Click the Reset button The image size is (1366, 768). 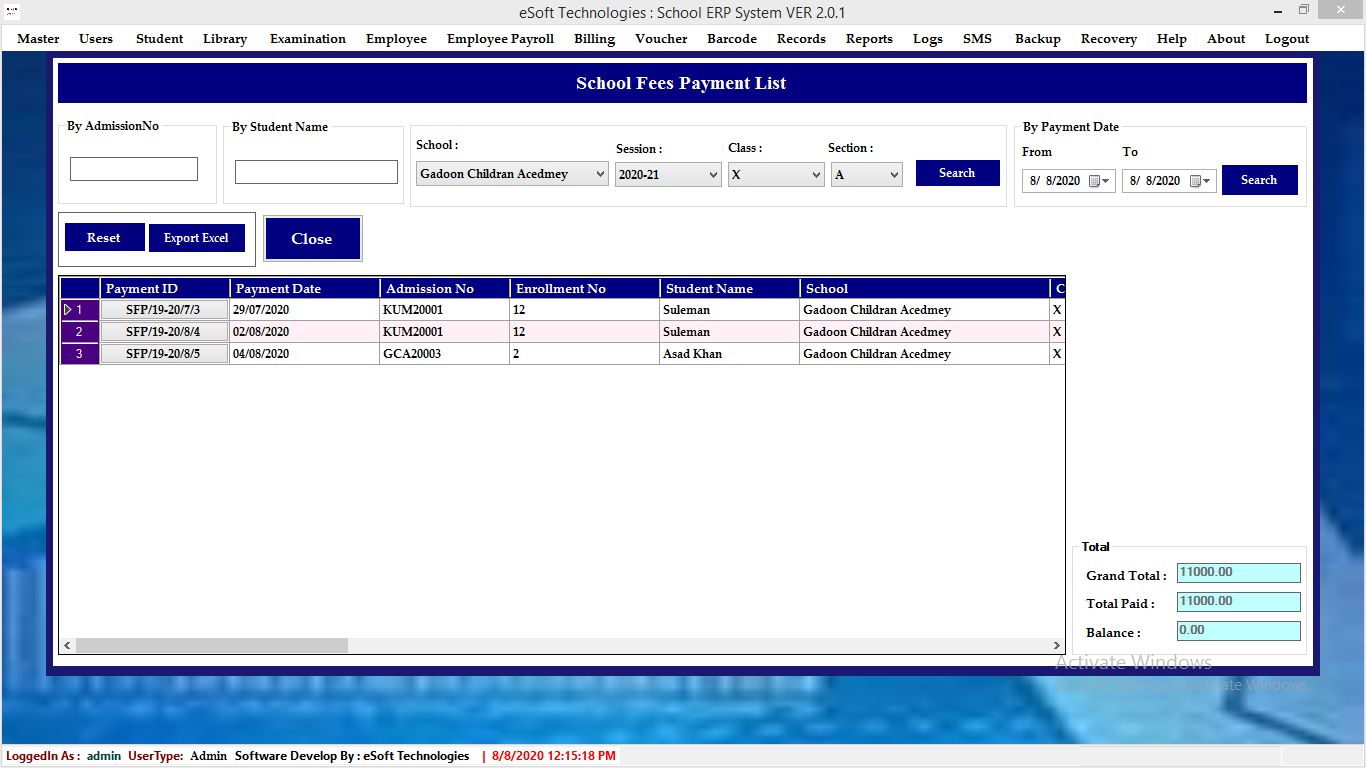pyautogui.click(x=104, y=238)
